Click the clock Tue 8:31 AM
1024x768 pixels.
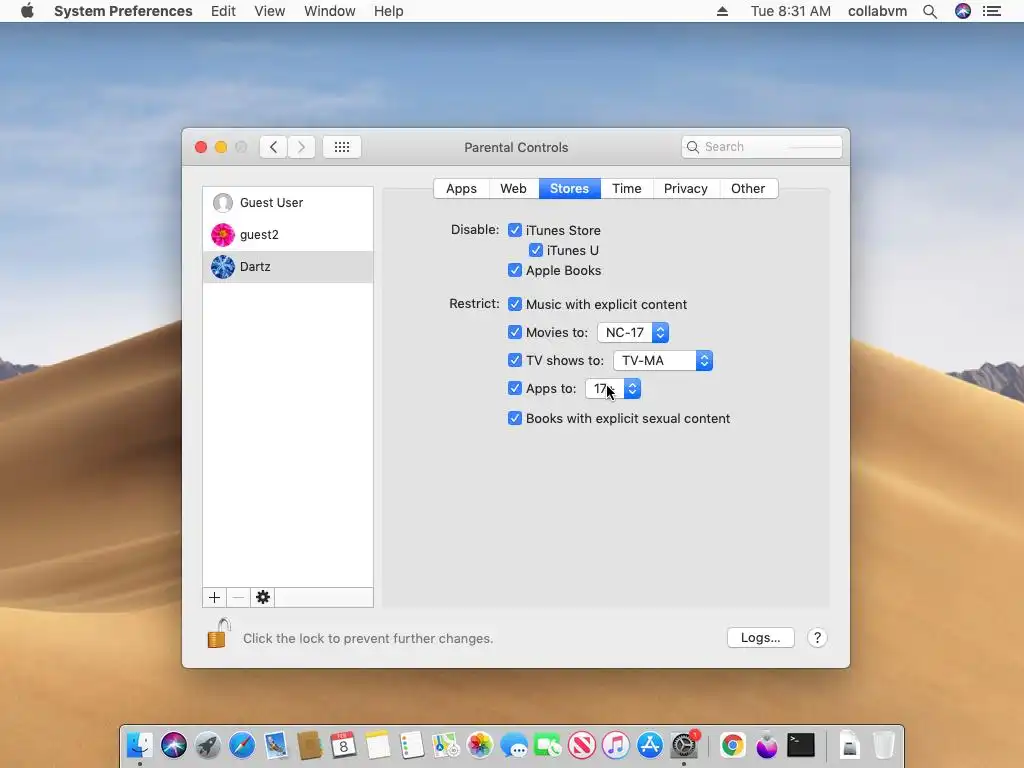tap(790, 11)
